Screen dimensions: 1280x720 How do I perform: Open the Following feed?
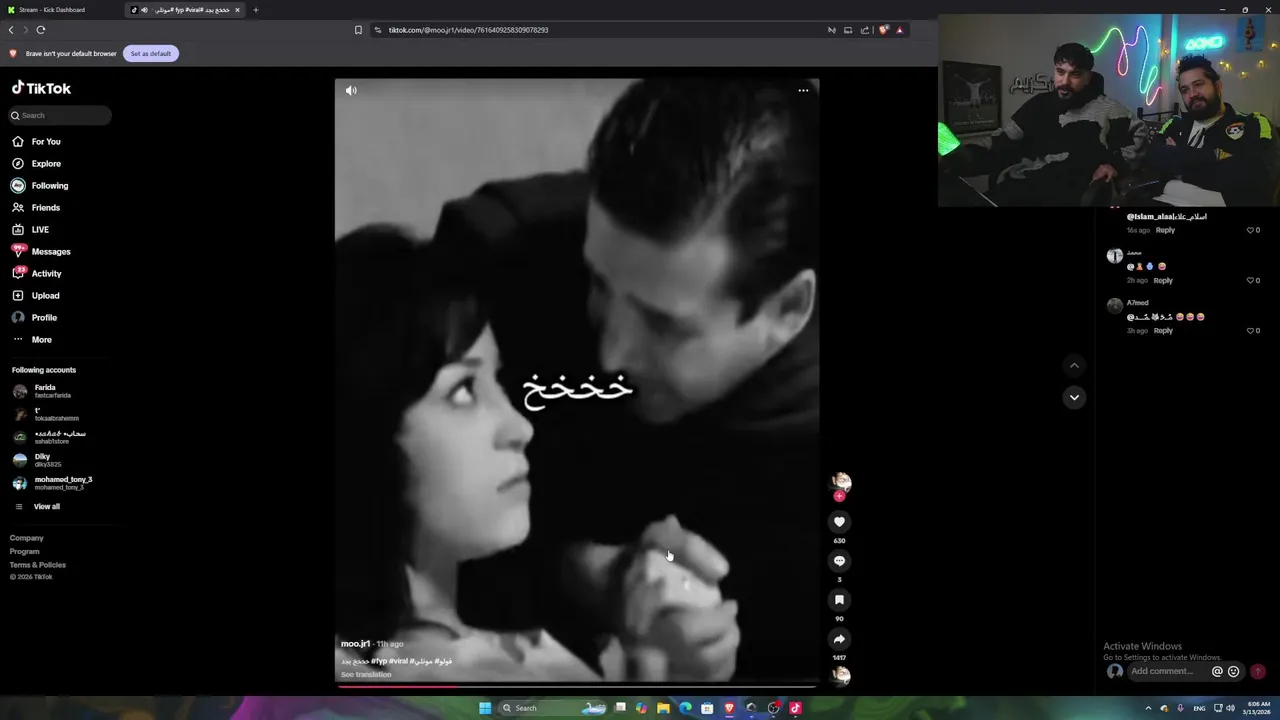[40, 185]
